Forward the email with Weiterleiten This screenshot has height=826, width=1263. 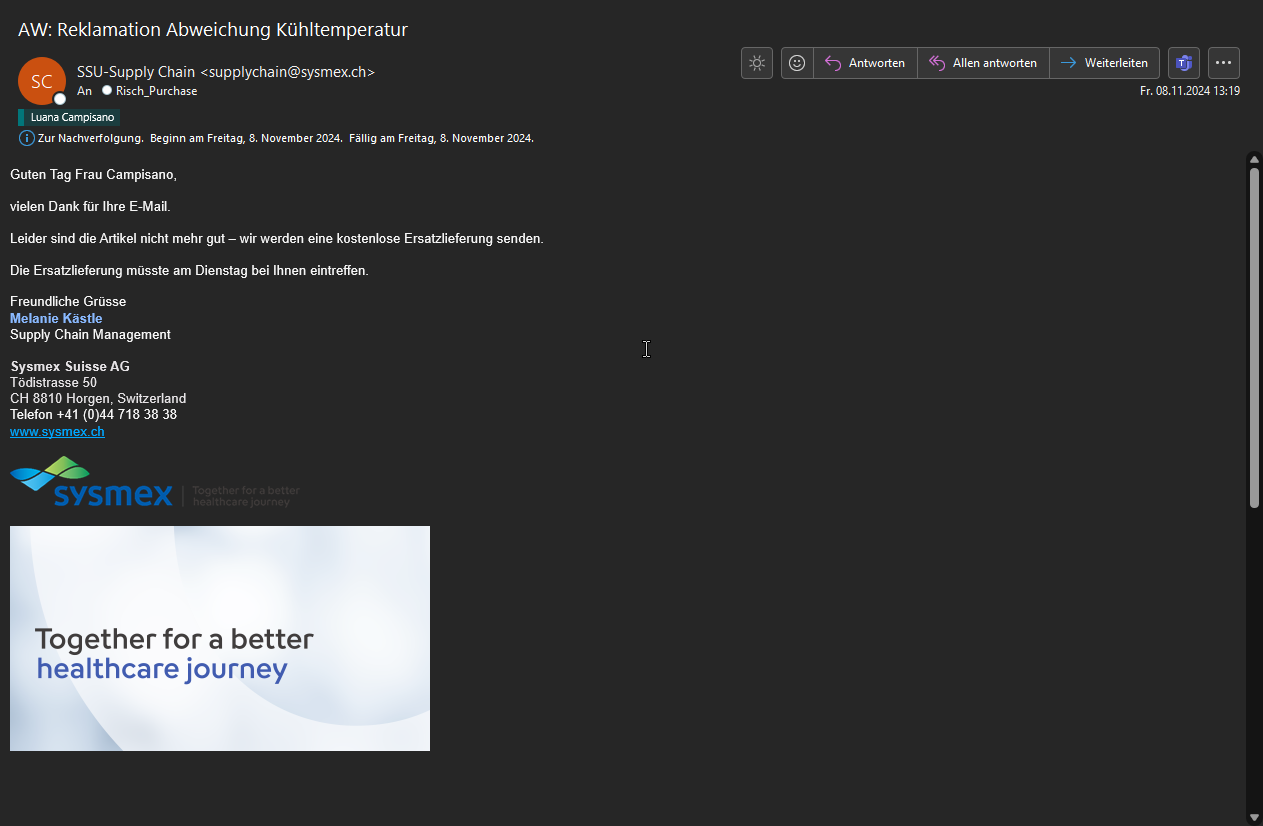(x=1105, y=63)
